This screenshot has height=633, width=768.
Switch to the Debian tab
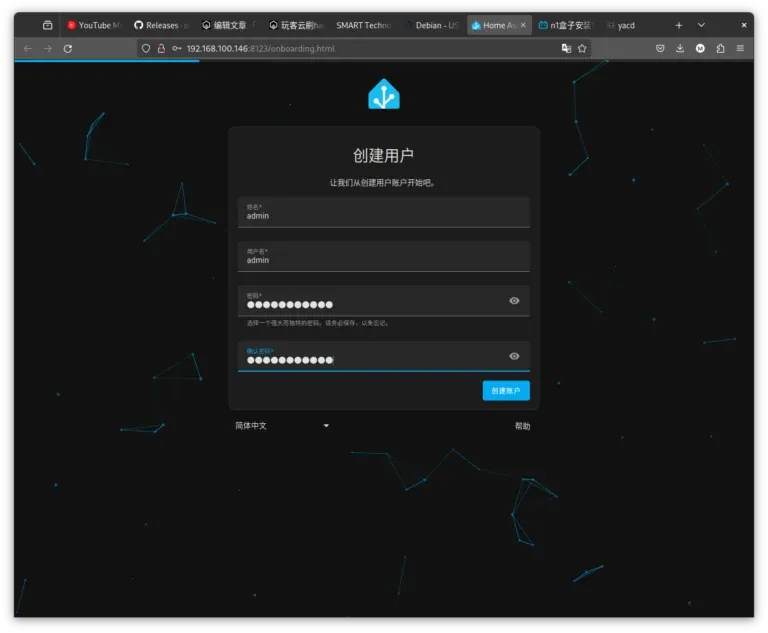tap(431, 25)
